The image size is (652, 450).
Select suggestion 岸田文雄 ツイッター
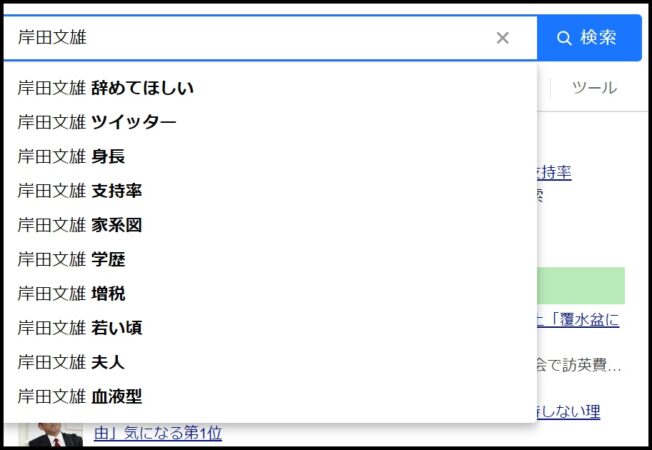pos(270,122)
